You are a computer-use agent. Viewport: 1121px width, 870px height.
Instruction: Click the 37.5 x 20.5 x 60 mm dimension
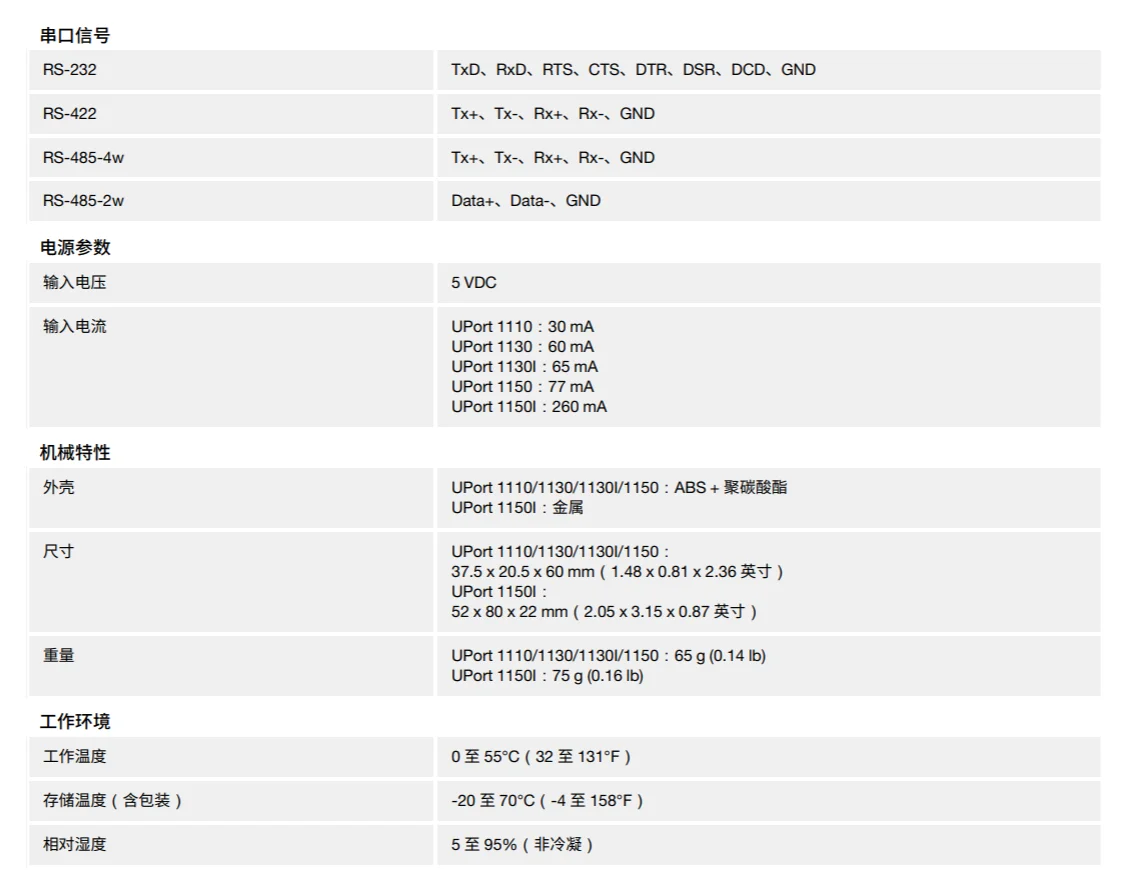522,572
